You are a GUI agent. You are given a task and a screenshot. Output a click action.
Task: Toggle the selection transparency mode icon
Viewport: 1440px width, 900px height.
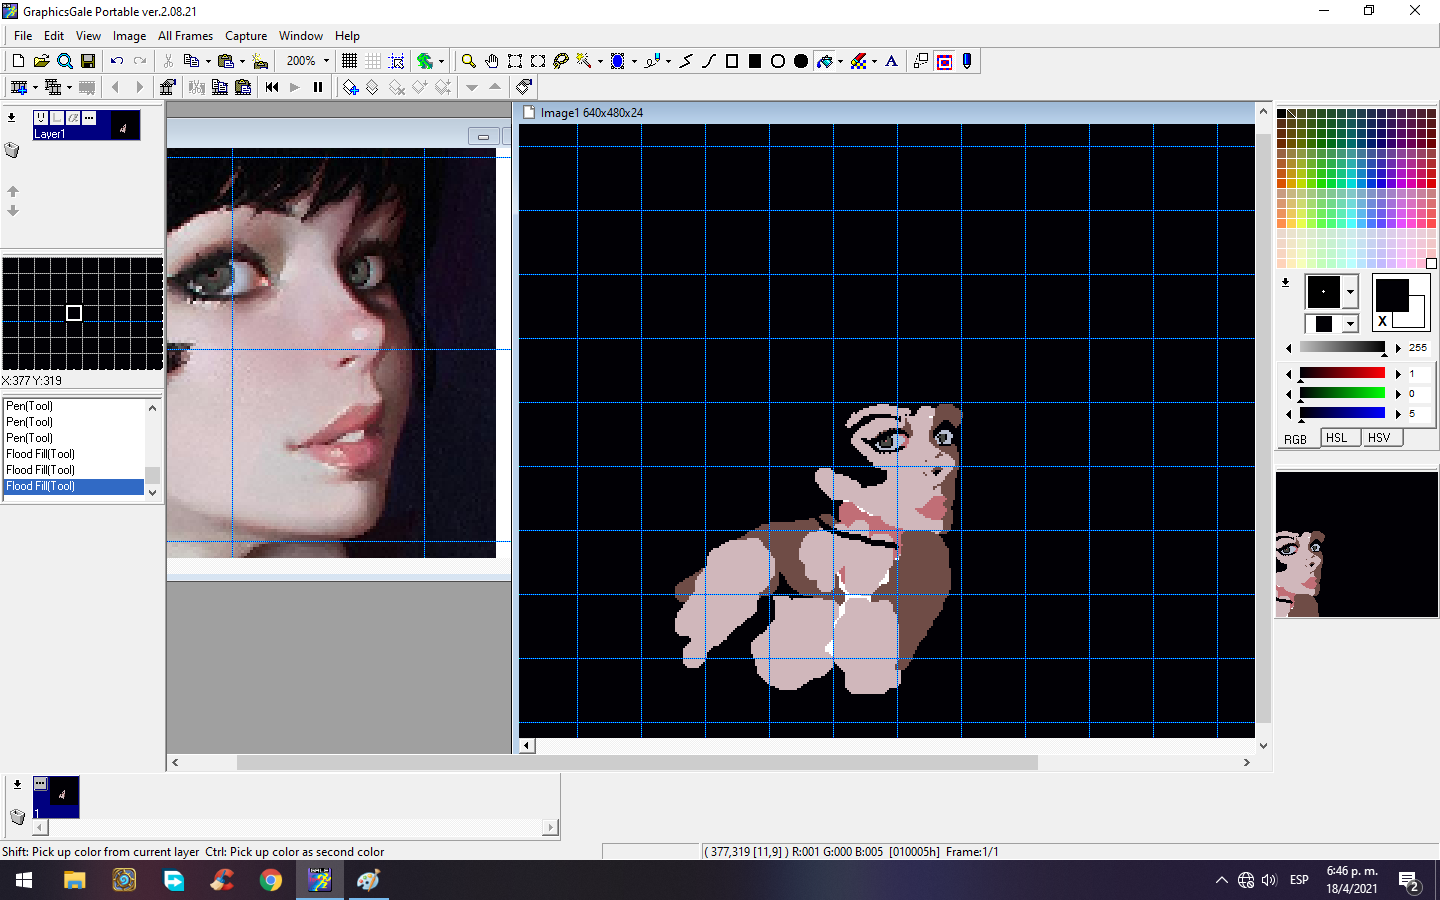coord(944,61)
